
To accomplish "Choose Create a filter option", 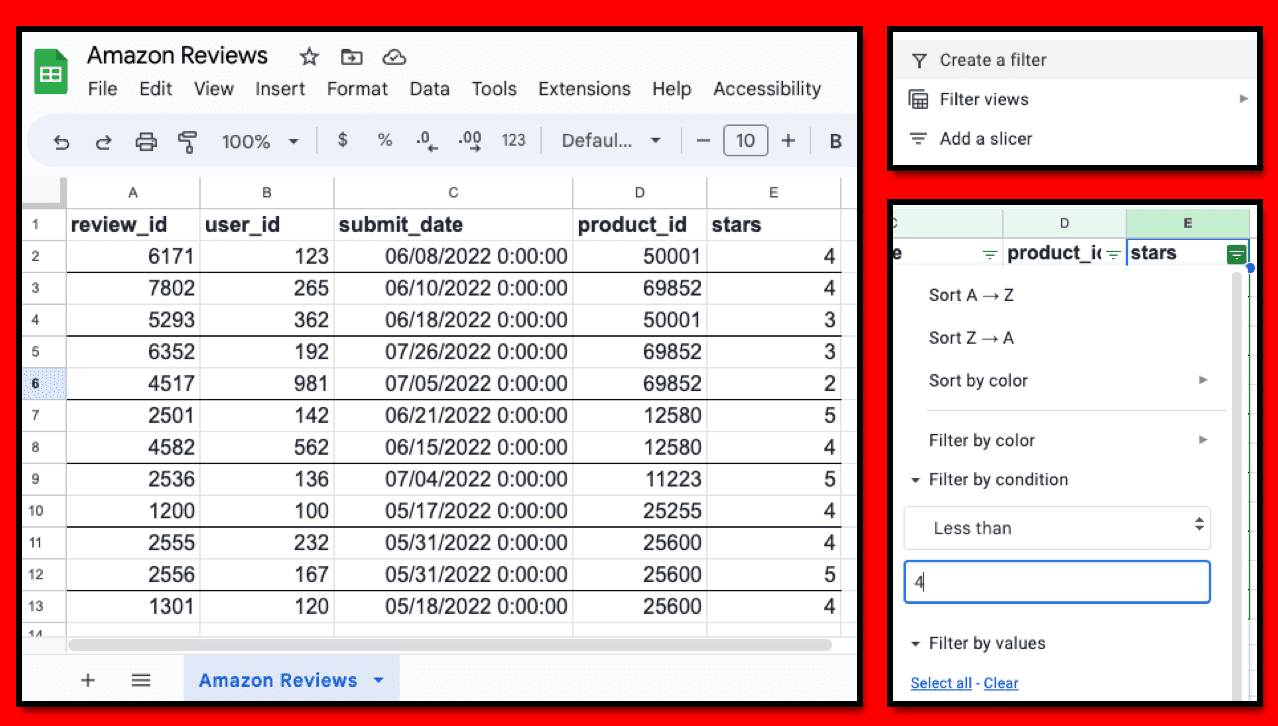I will (x=993, y=60).
